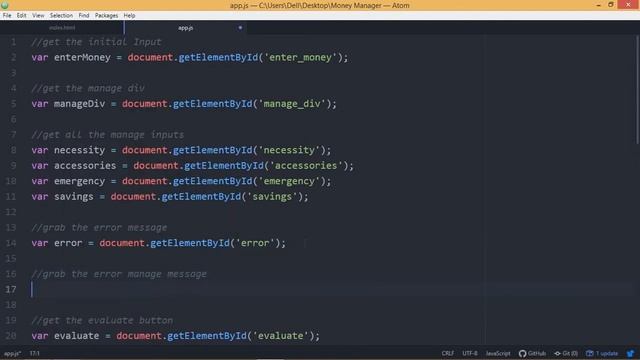Click the 'accessories' string on line 9

306,166
